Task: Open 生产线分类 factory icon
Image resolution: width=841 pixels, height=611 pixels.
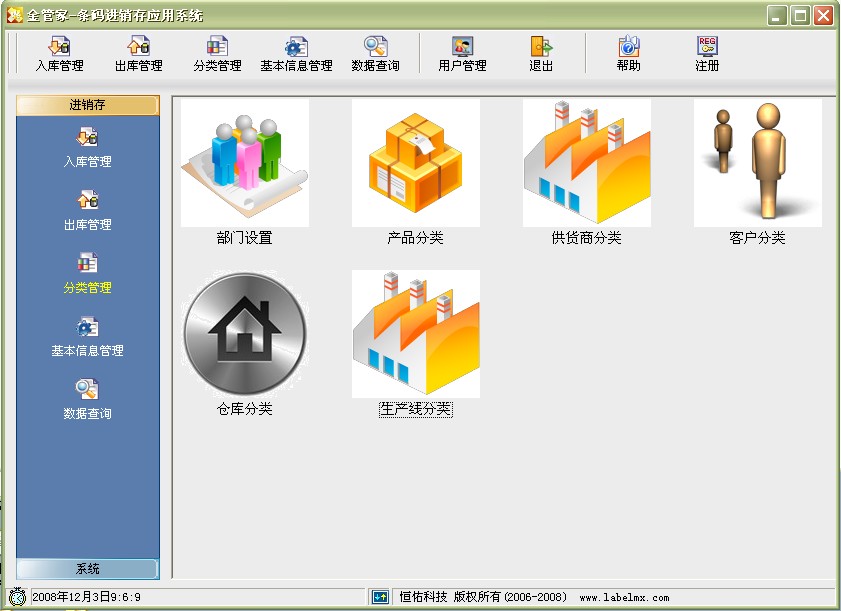Action: (416, 334)
